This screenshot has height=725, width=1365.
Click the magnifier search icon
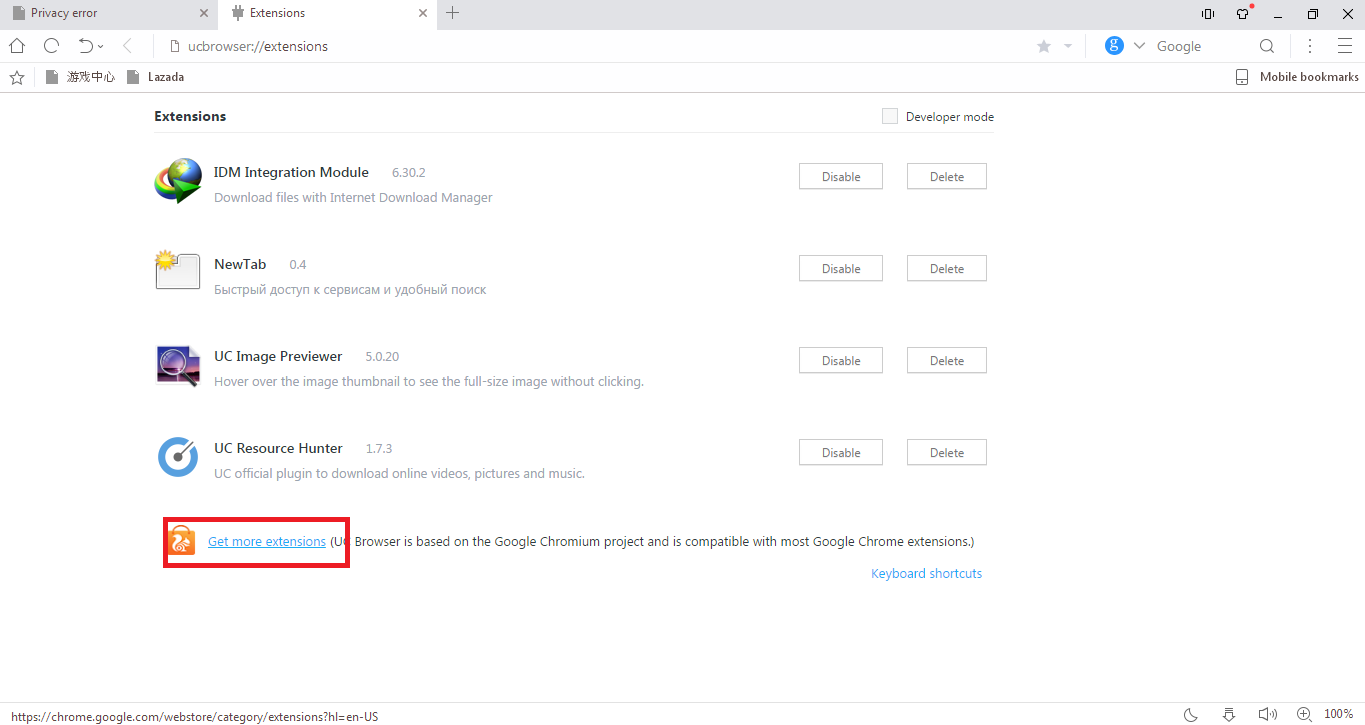click(1267, 46)
